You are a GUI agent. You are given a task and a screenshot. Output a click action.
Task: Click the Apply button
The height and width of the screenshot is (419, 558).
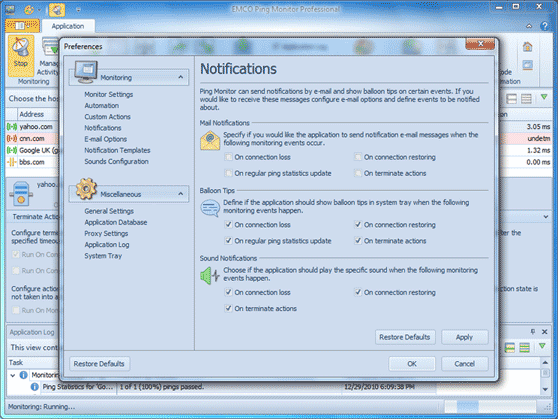pos(465,337)
